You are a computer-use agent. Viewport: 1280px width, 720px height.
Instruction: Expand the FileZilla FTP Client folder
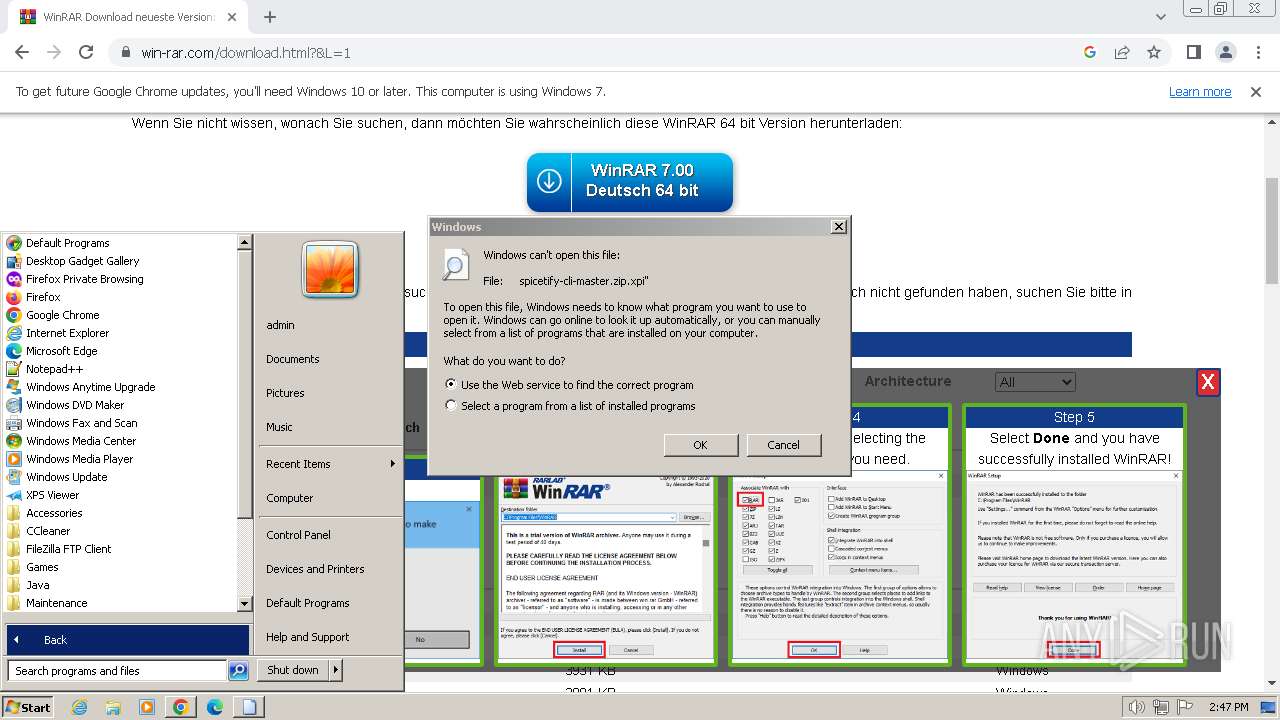pyautogui.click(x=69, y=549)
